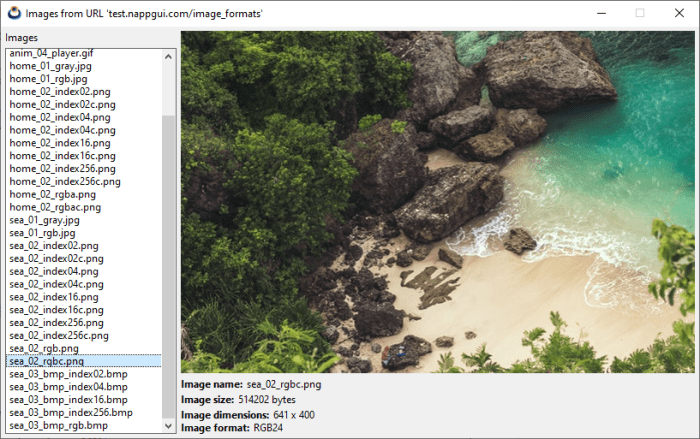
Task: Select sea_03_bmp_index02.bmp from list
Action: [68, 374]
